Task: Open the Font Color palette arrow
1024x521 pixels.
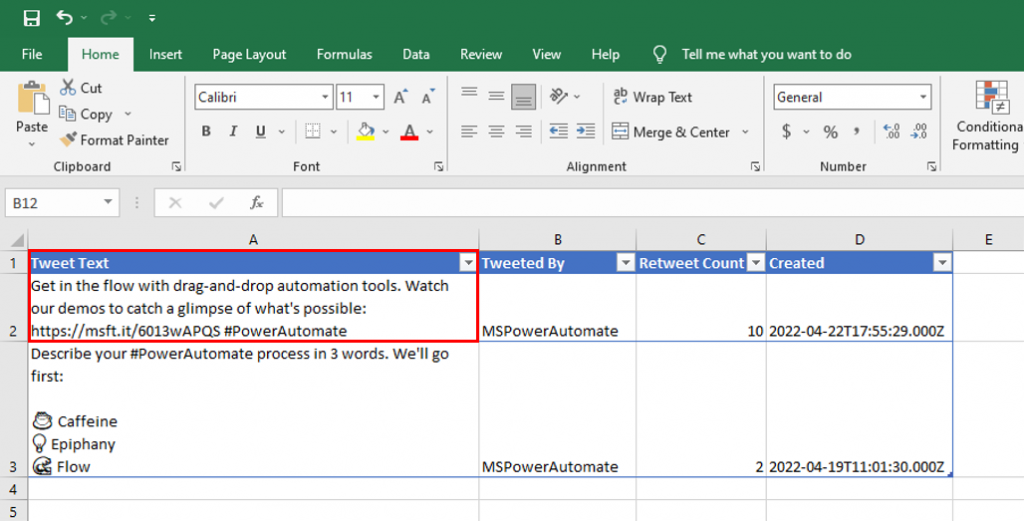Action: click(430, 132)
